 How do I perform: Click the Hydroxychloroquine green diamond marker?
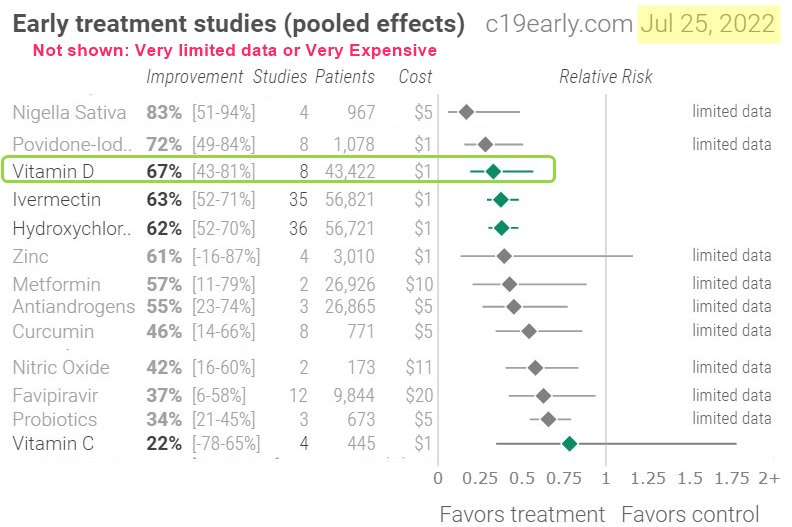coord(502,228)
